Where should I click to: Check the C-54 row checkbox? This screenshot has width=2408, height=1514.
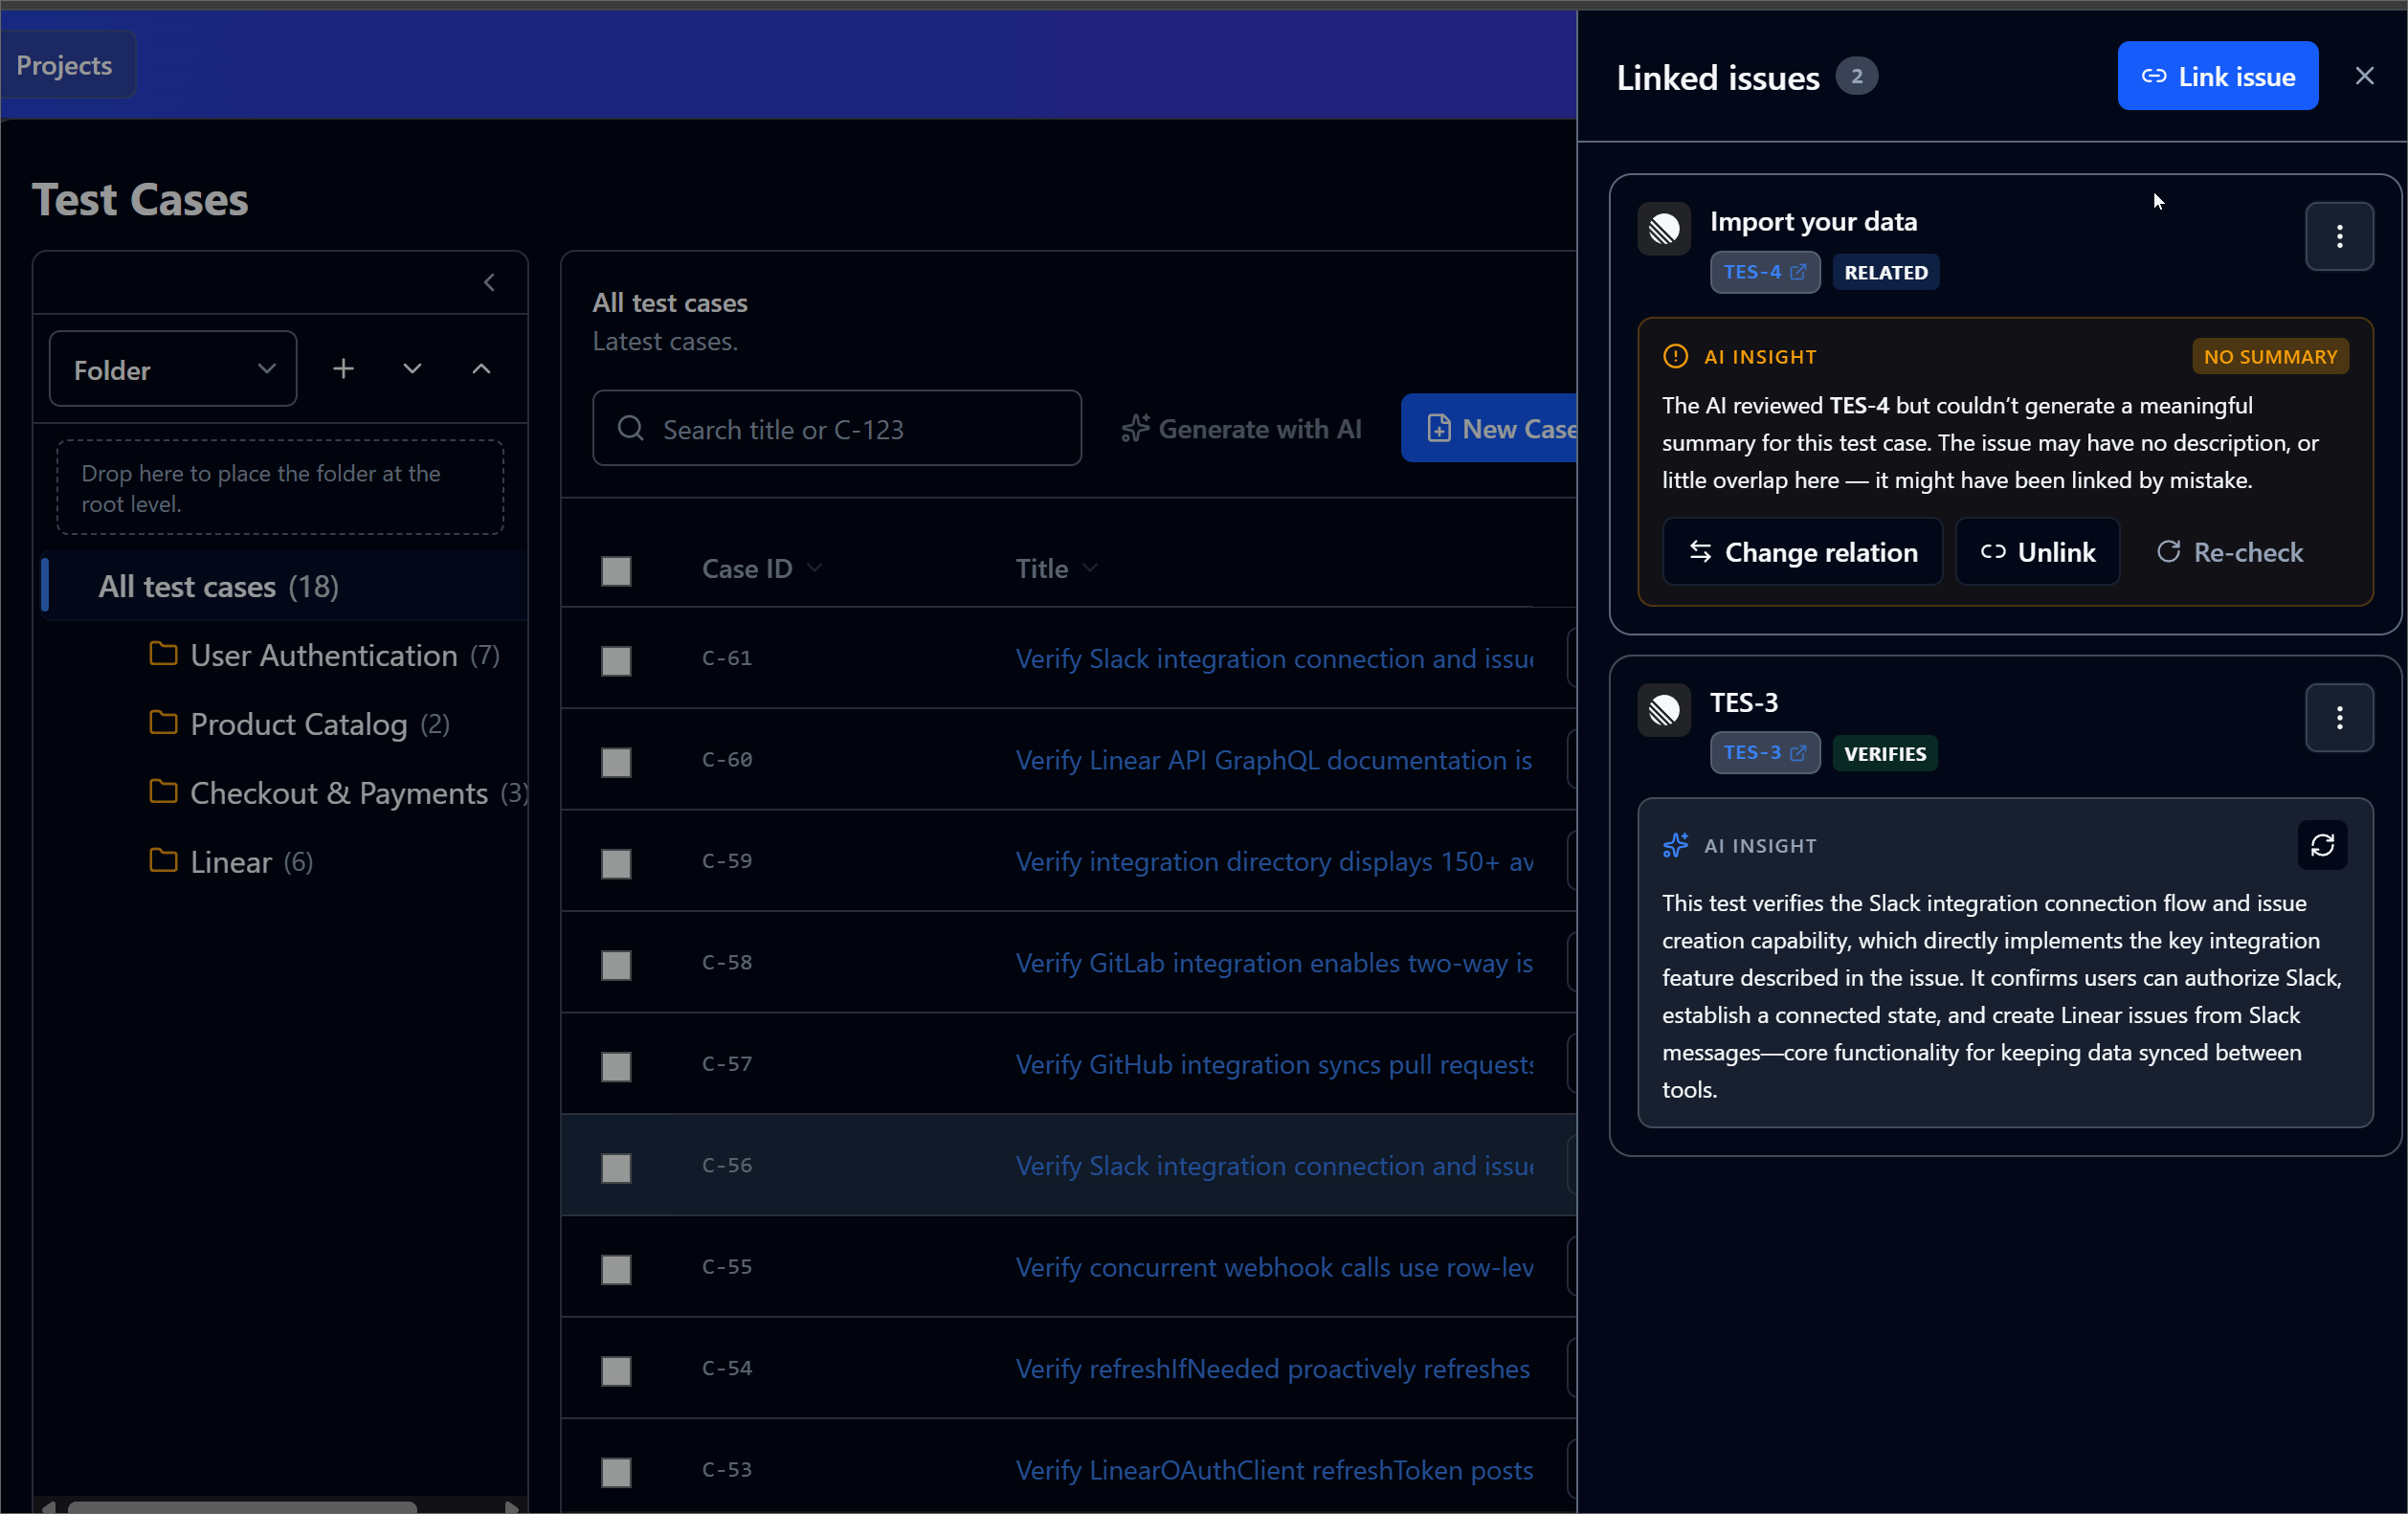click(616, 1371)
